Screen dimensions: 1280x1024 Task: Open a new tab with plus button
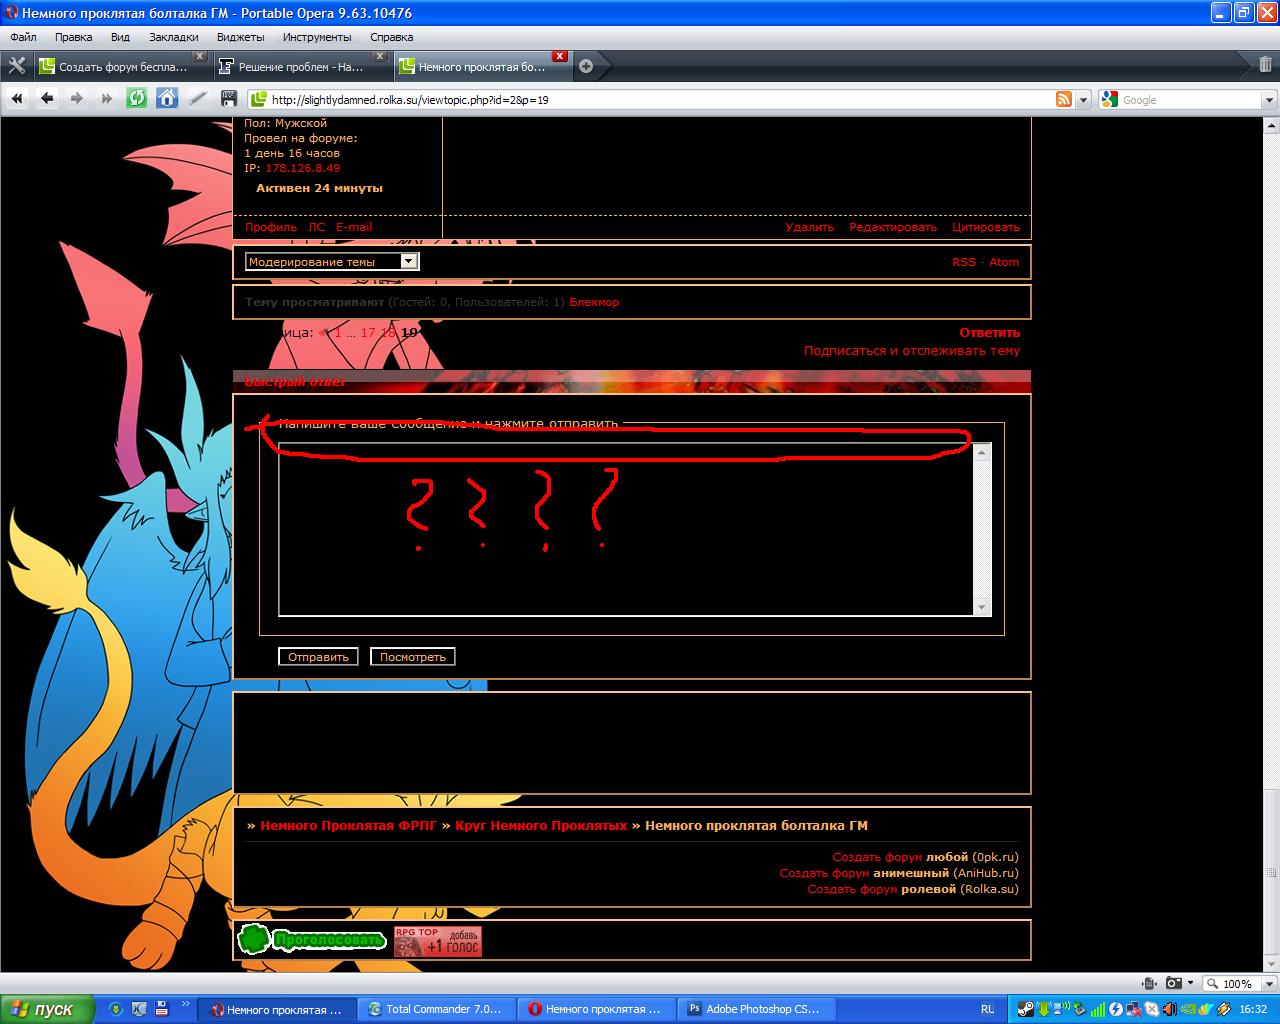coord(586,67)
